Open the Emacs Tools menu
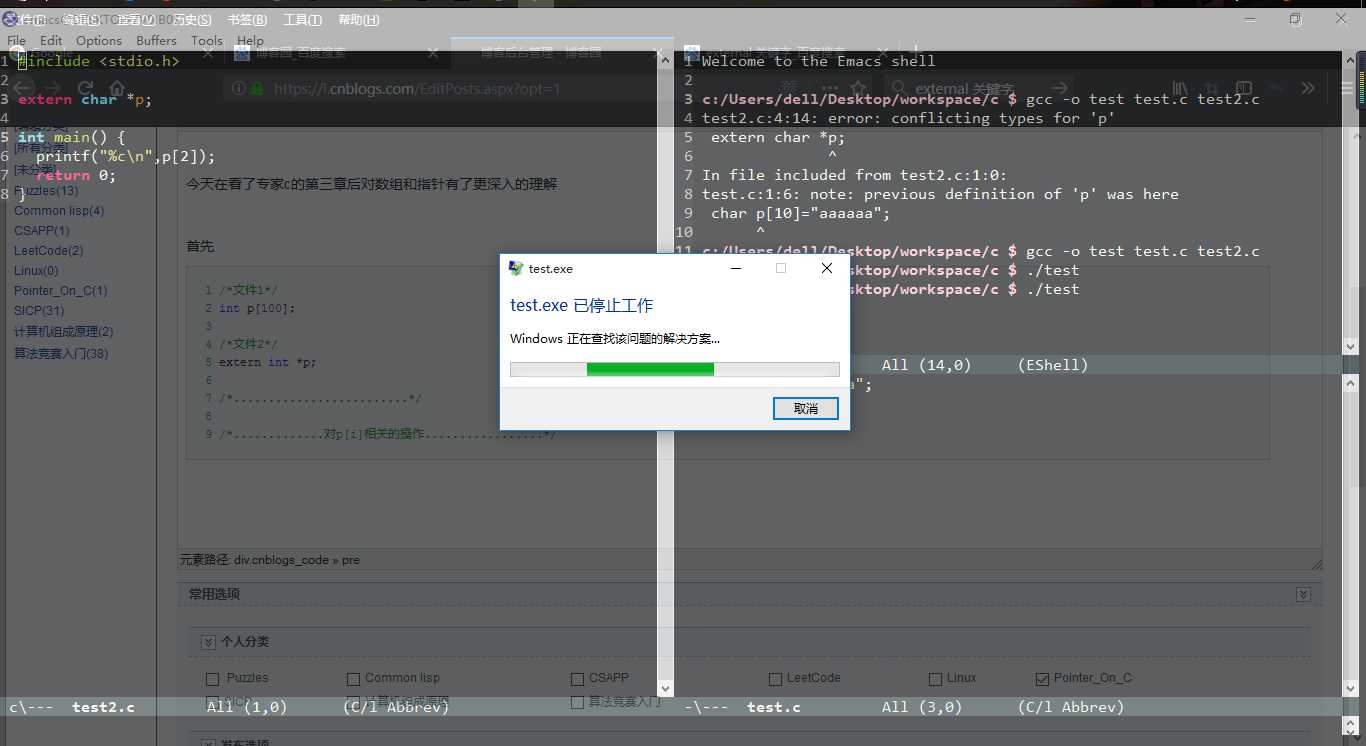The image size is (1366, 746). (207, 41)
